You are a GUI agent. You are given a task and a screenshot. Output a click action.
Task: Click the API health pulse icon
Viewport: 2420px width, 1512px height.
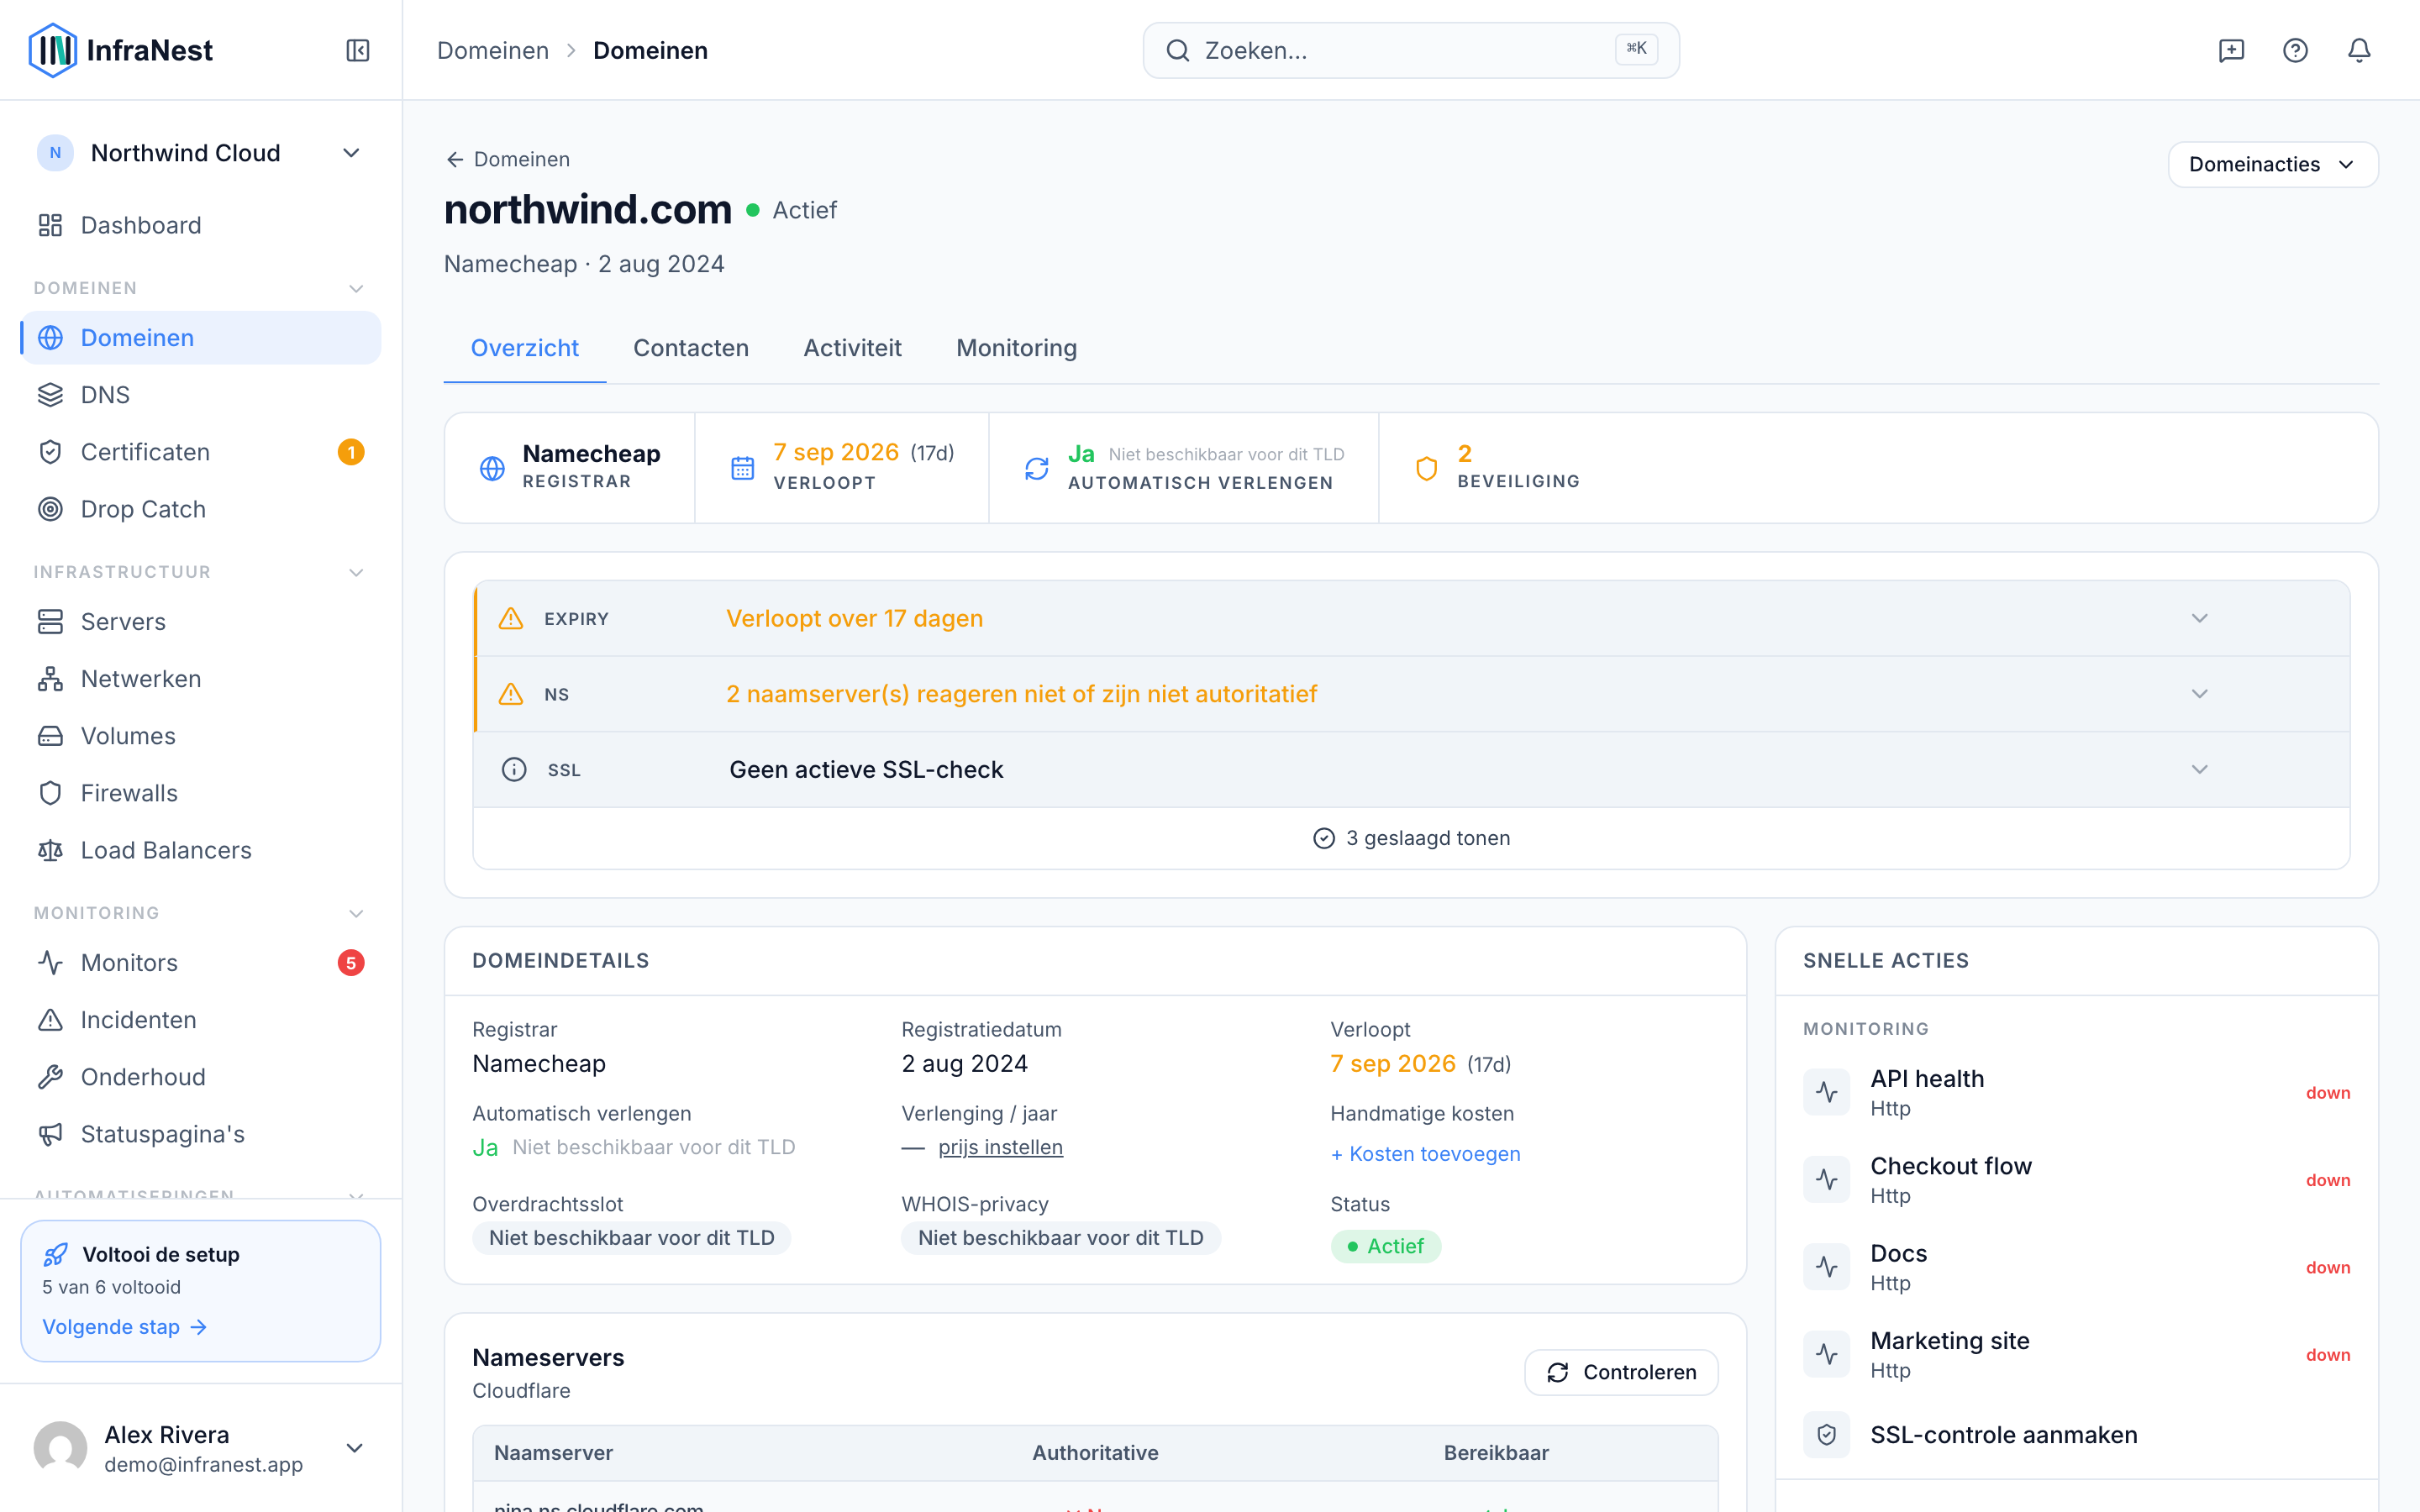(x=1827, y=1092)
